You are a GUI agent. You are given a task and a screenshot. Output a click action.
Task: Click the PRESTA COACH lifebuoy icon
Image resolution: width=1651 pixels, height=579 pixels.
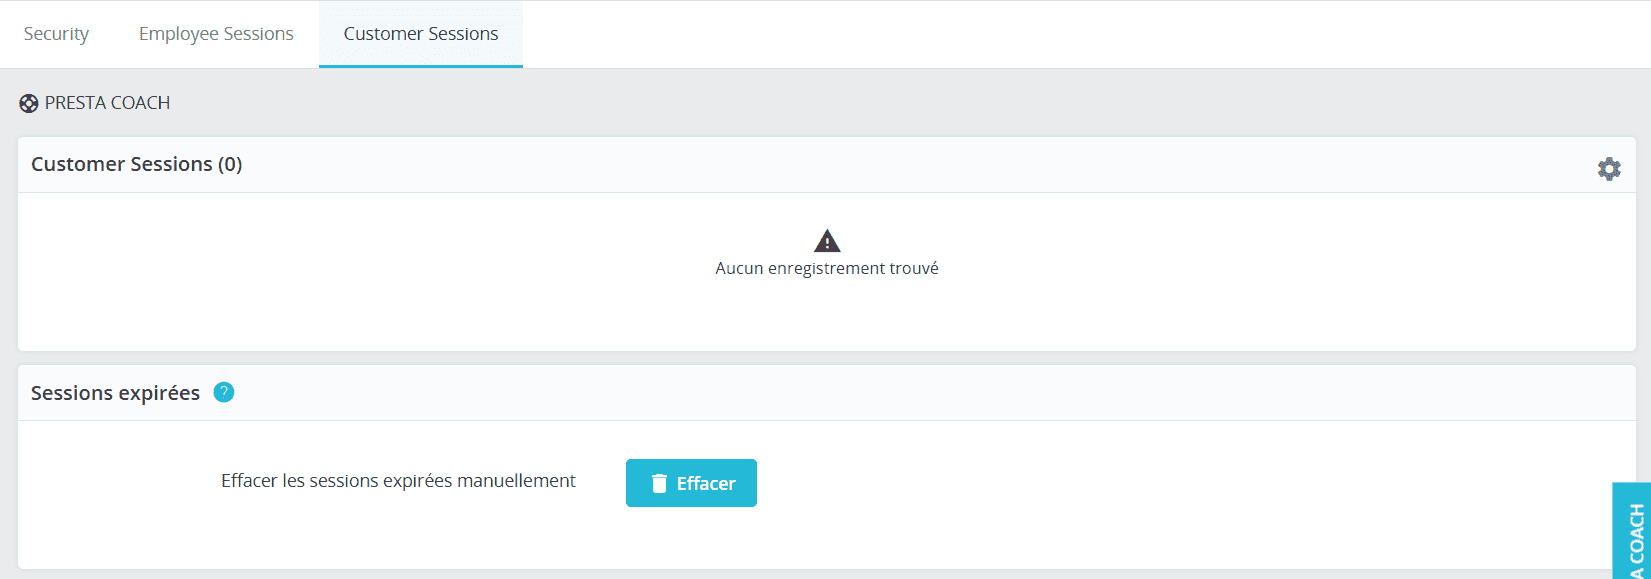(29, 103)
